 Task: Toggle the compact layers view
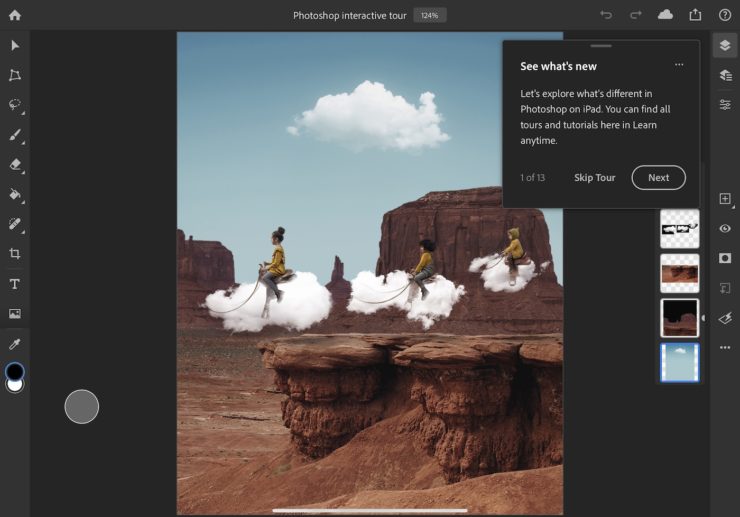pyautogui.click(x=725, y=46)
